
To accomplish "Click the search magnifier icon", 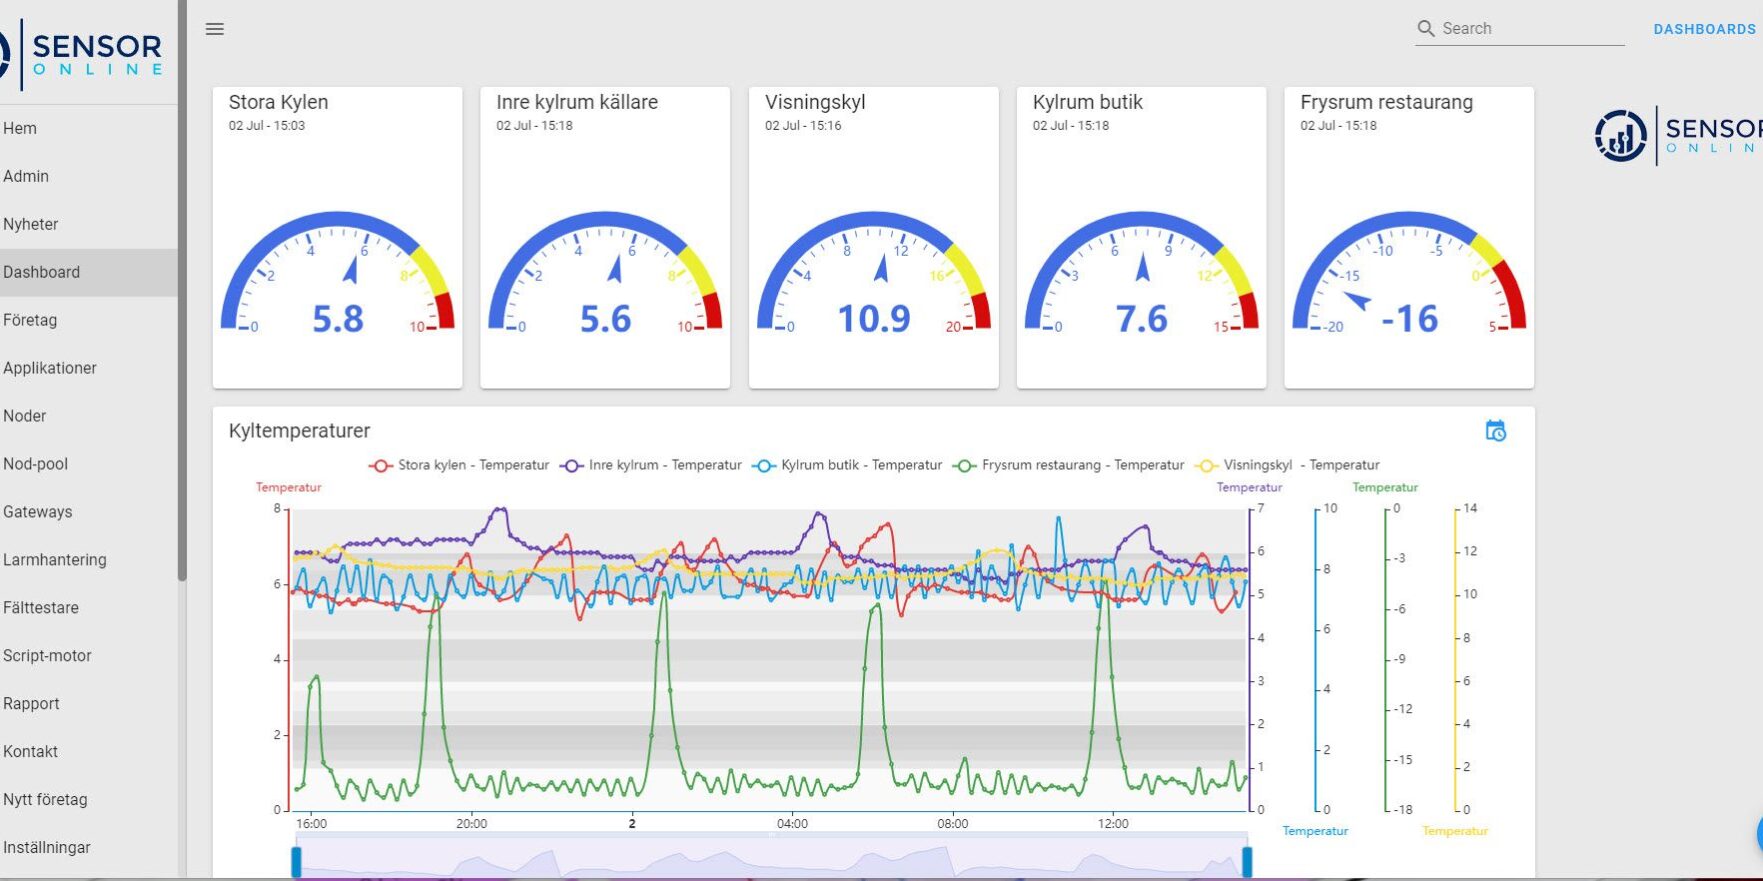I will 1426,29.
